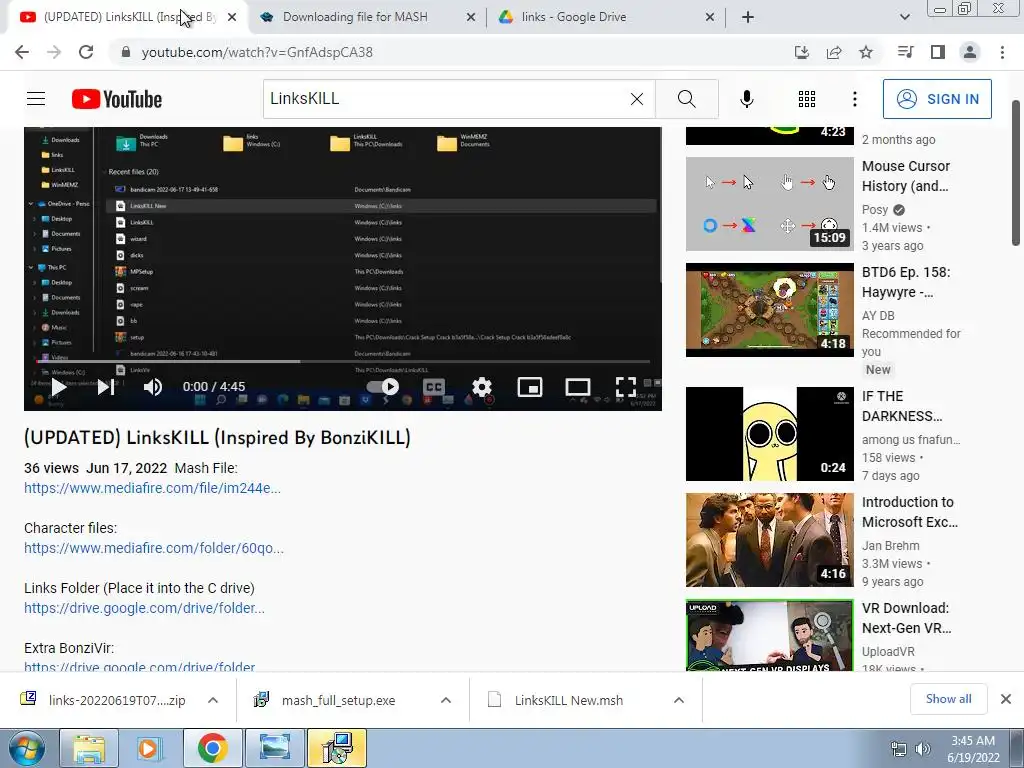Mute the video volume speaker
Viewport: 1024px width, 768px height.
(x=153, y=387)
